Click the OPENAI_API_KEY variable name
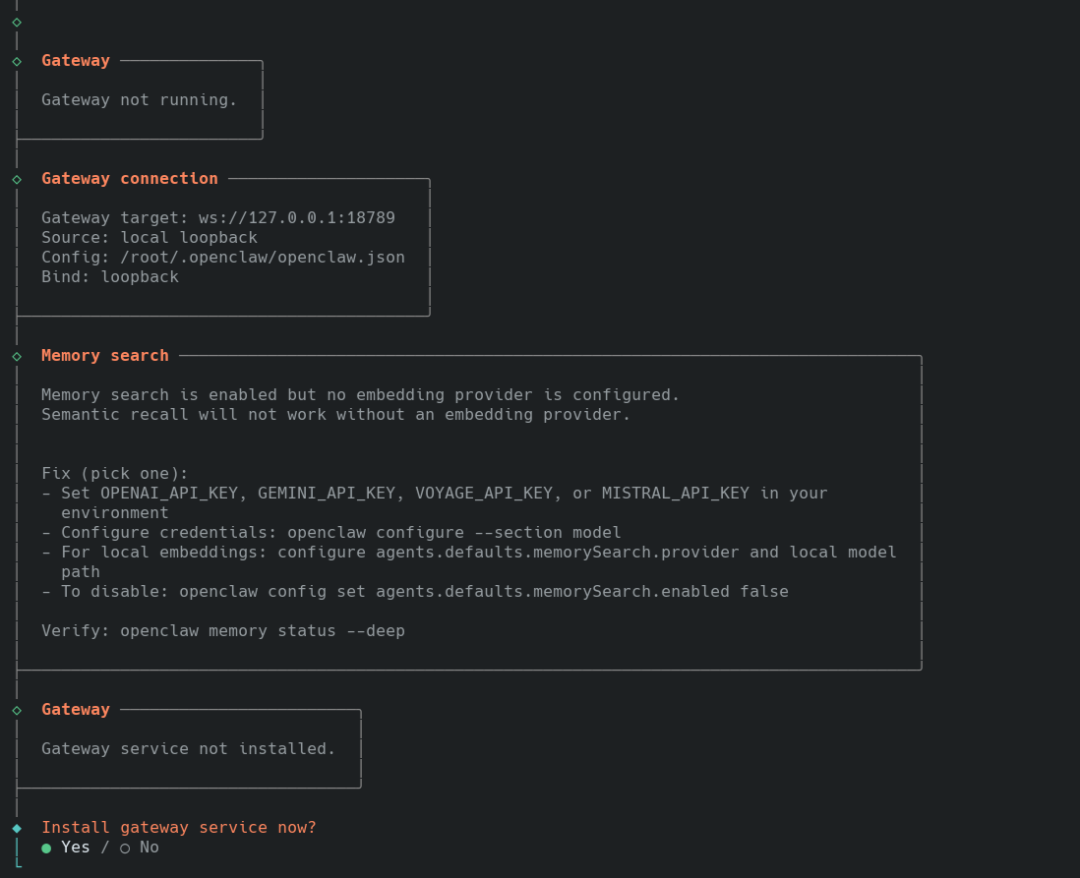 [x=174, y=493]
